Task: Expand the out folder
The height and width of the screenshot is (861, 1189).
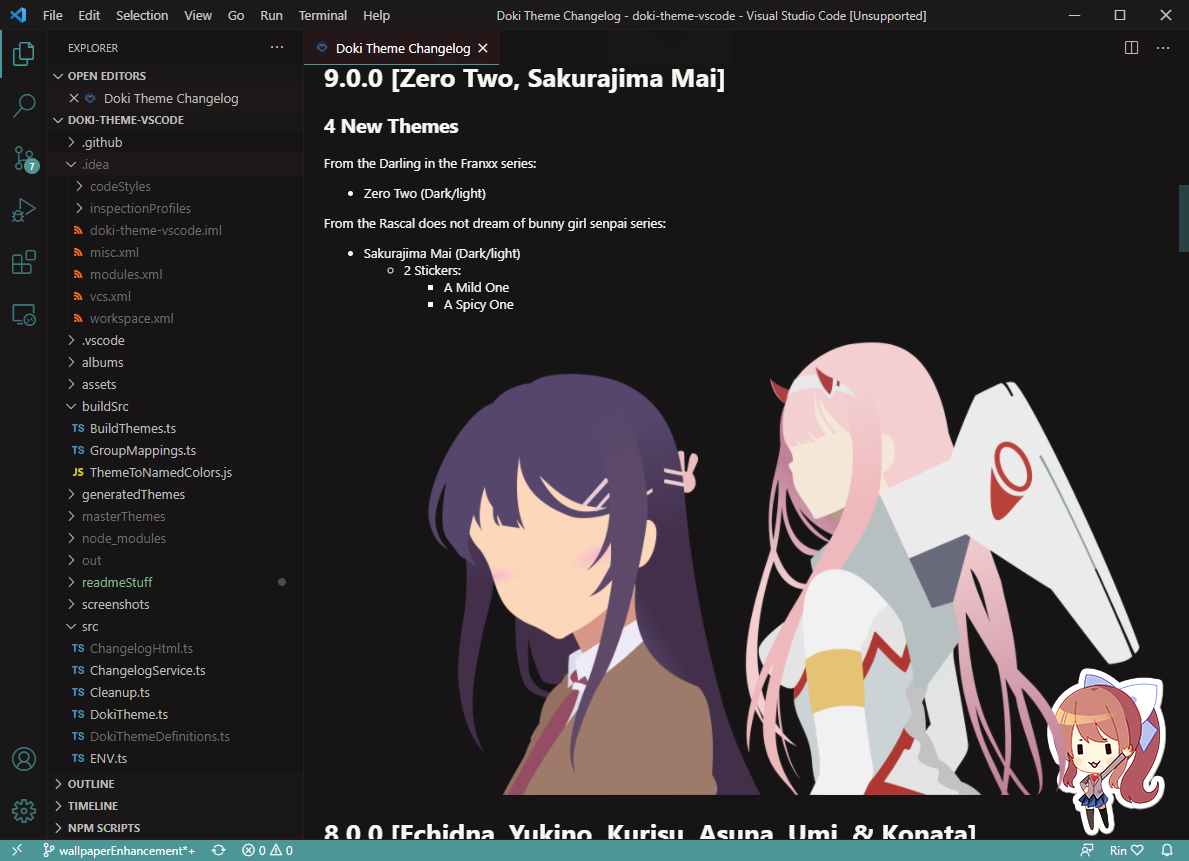Action: (175, 560)
